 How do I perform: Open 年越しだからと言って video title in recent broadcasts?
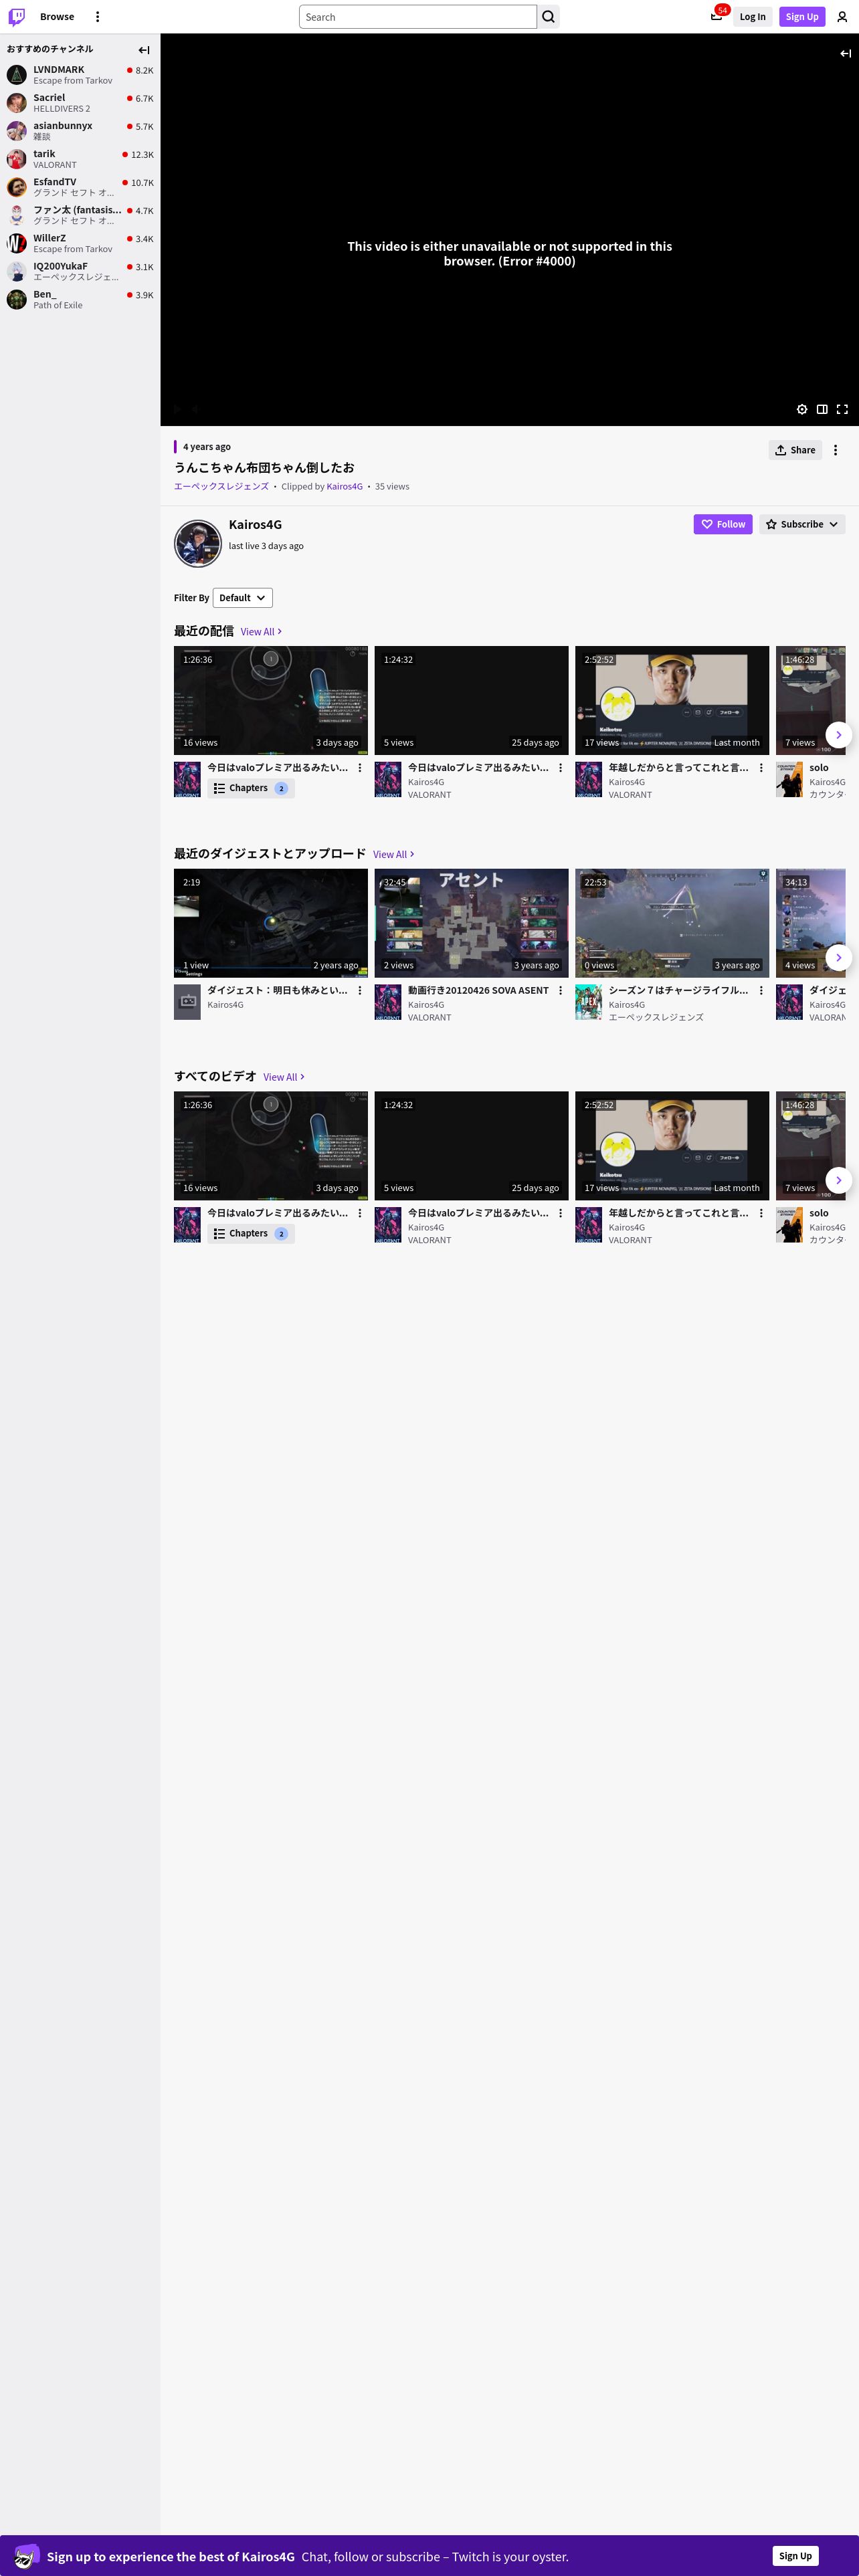pyautogui.click(x=678, y=768)
